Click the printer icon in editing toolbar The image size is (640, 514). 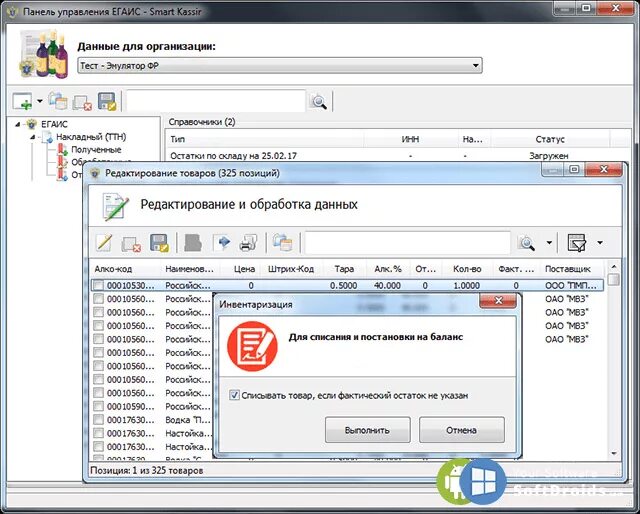click(x=248, y=243)
